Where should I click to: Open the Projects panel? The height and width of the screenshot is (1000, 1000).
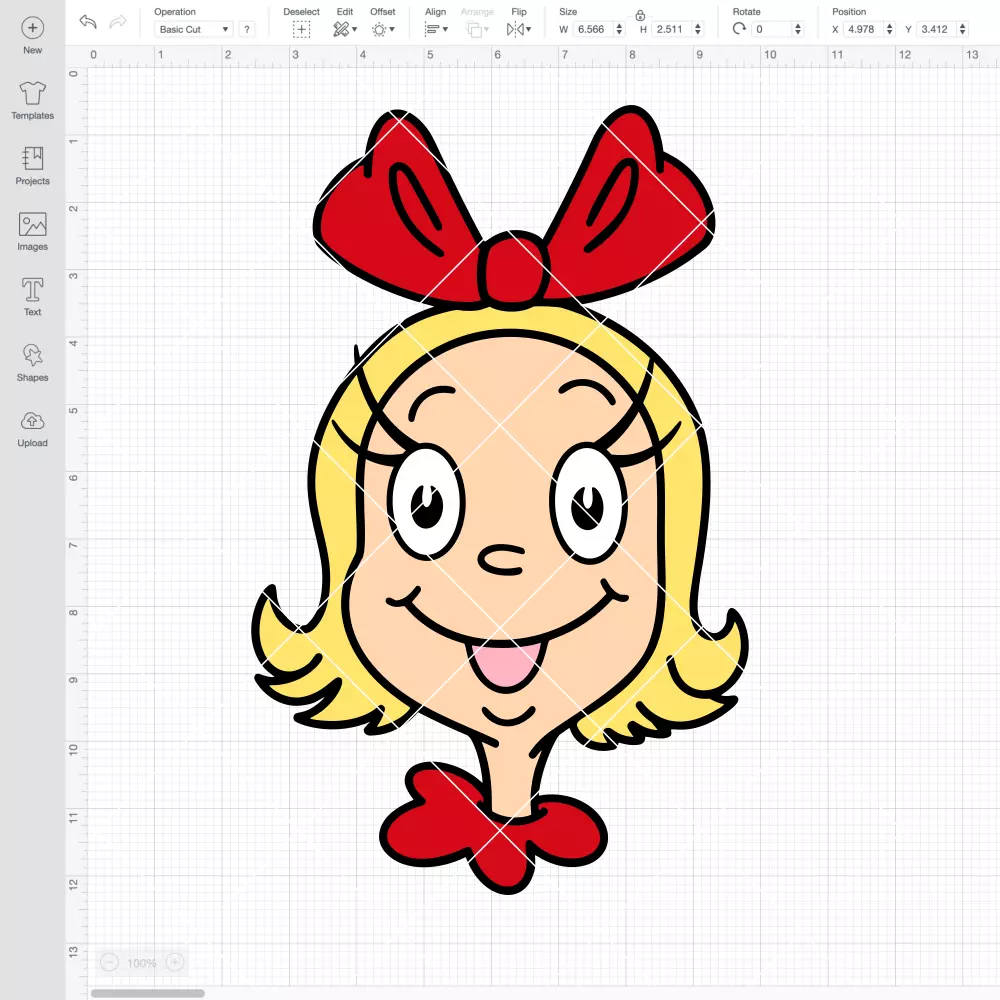[x=33, y=166]
